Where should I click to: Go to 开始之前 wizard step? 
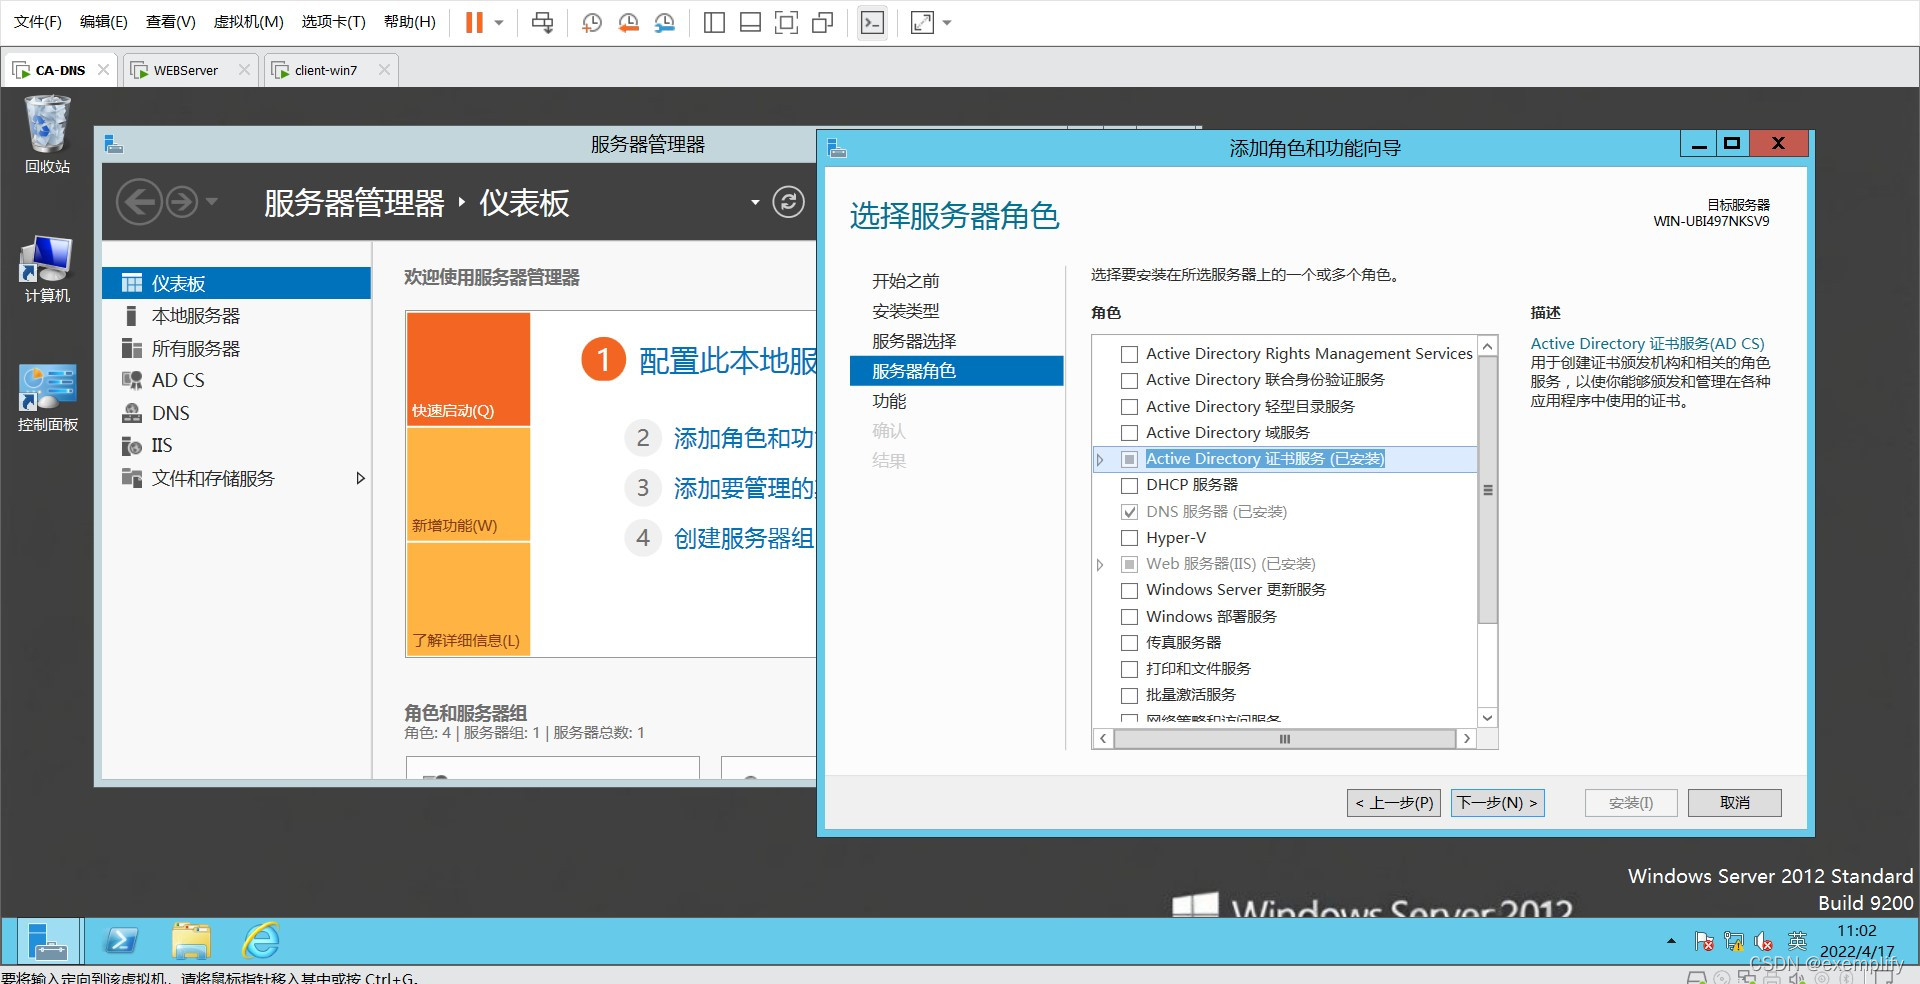[905, 281]
